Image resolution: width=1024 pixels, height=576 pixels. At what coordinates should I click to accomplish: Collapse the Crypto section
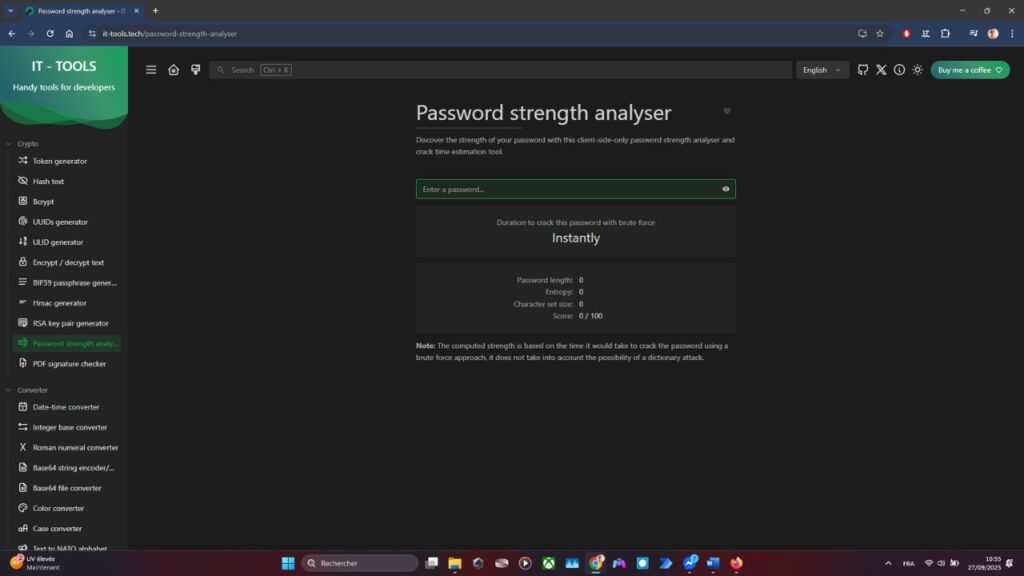click(27, 143)
